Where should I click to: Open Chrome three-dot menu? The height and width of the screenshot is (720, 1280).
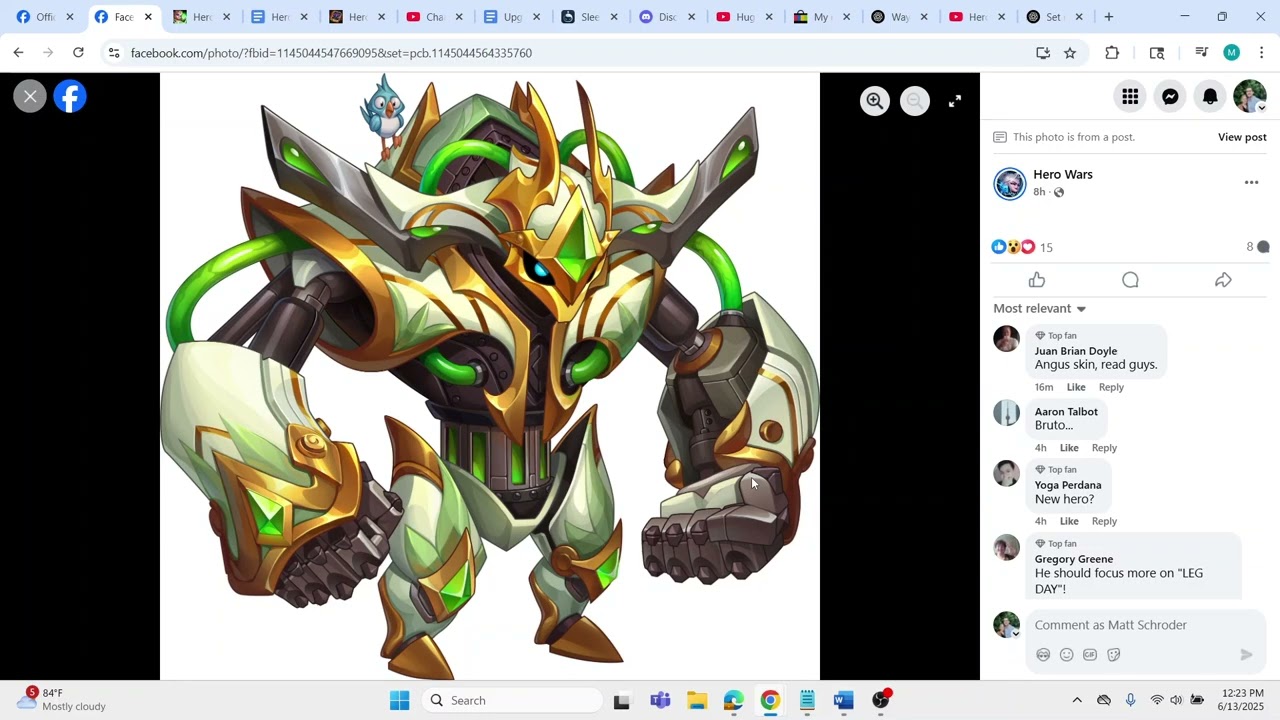[x=1261, y=53]
